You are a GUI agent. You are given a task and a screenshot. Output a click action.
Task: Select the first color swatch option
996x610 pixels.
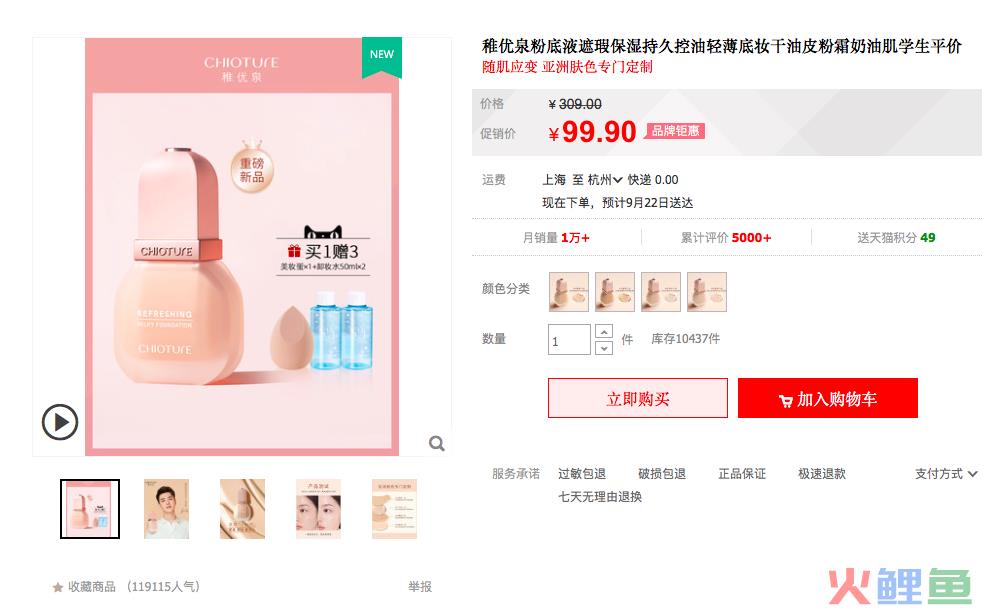pos(569,292)
